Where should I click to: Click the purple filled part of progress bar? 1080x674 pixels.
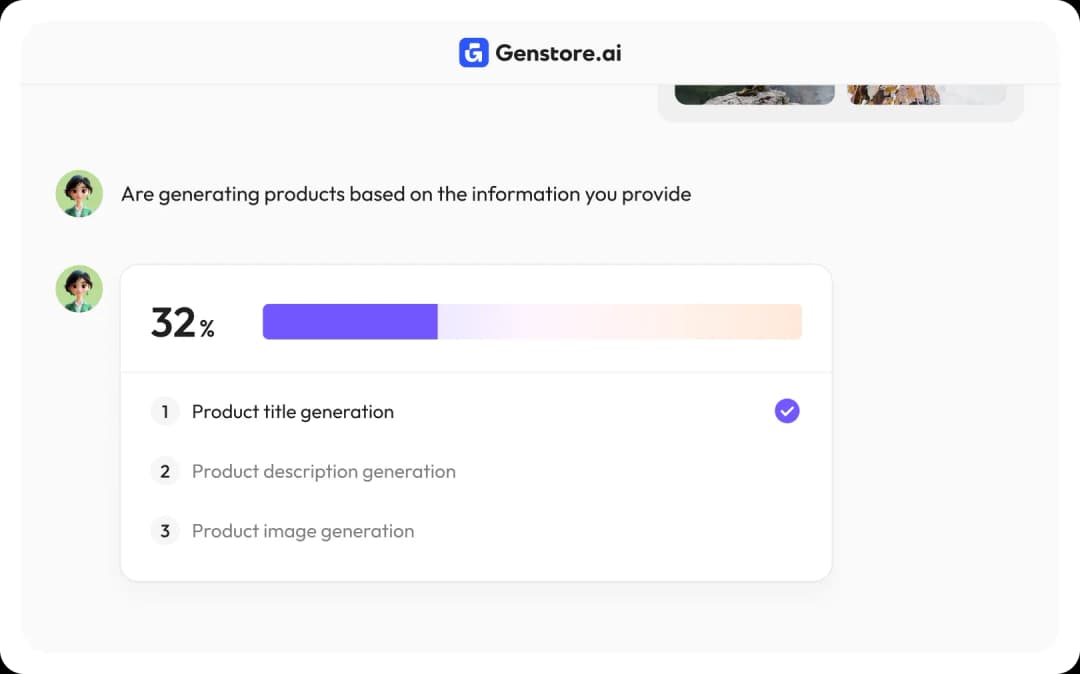(350, 322)
